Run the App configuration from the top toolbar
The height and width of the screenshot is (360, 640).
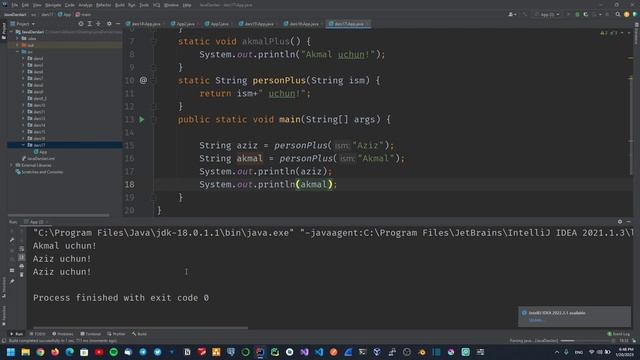pos(568,14)
